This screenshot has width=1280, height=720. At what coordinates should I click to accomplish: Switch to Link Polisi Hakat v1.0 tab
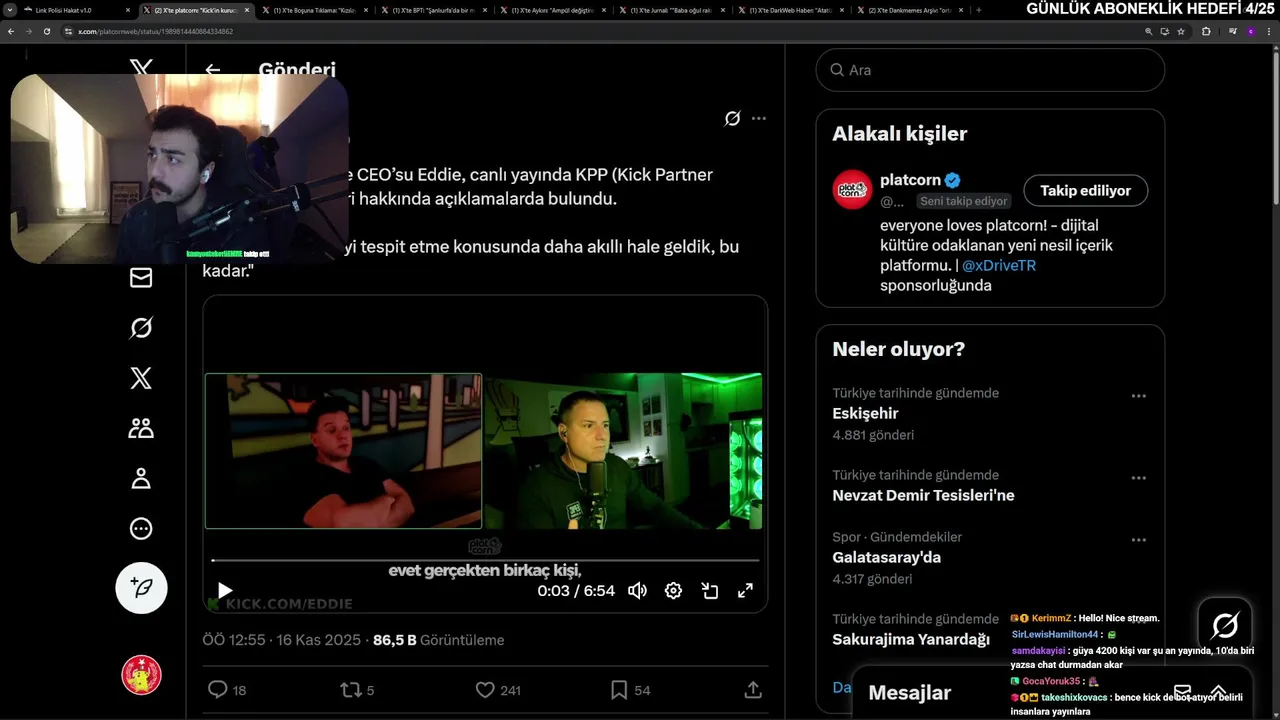[x=76, y=10]
